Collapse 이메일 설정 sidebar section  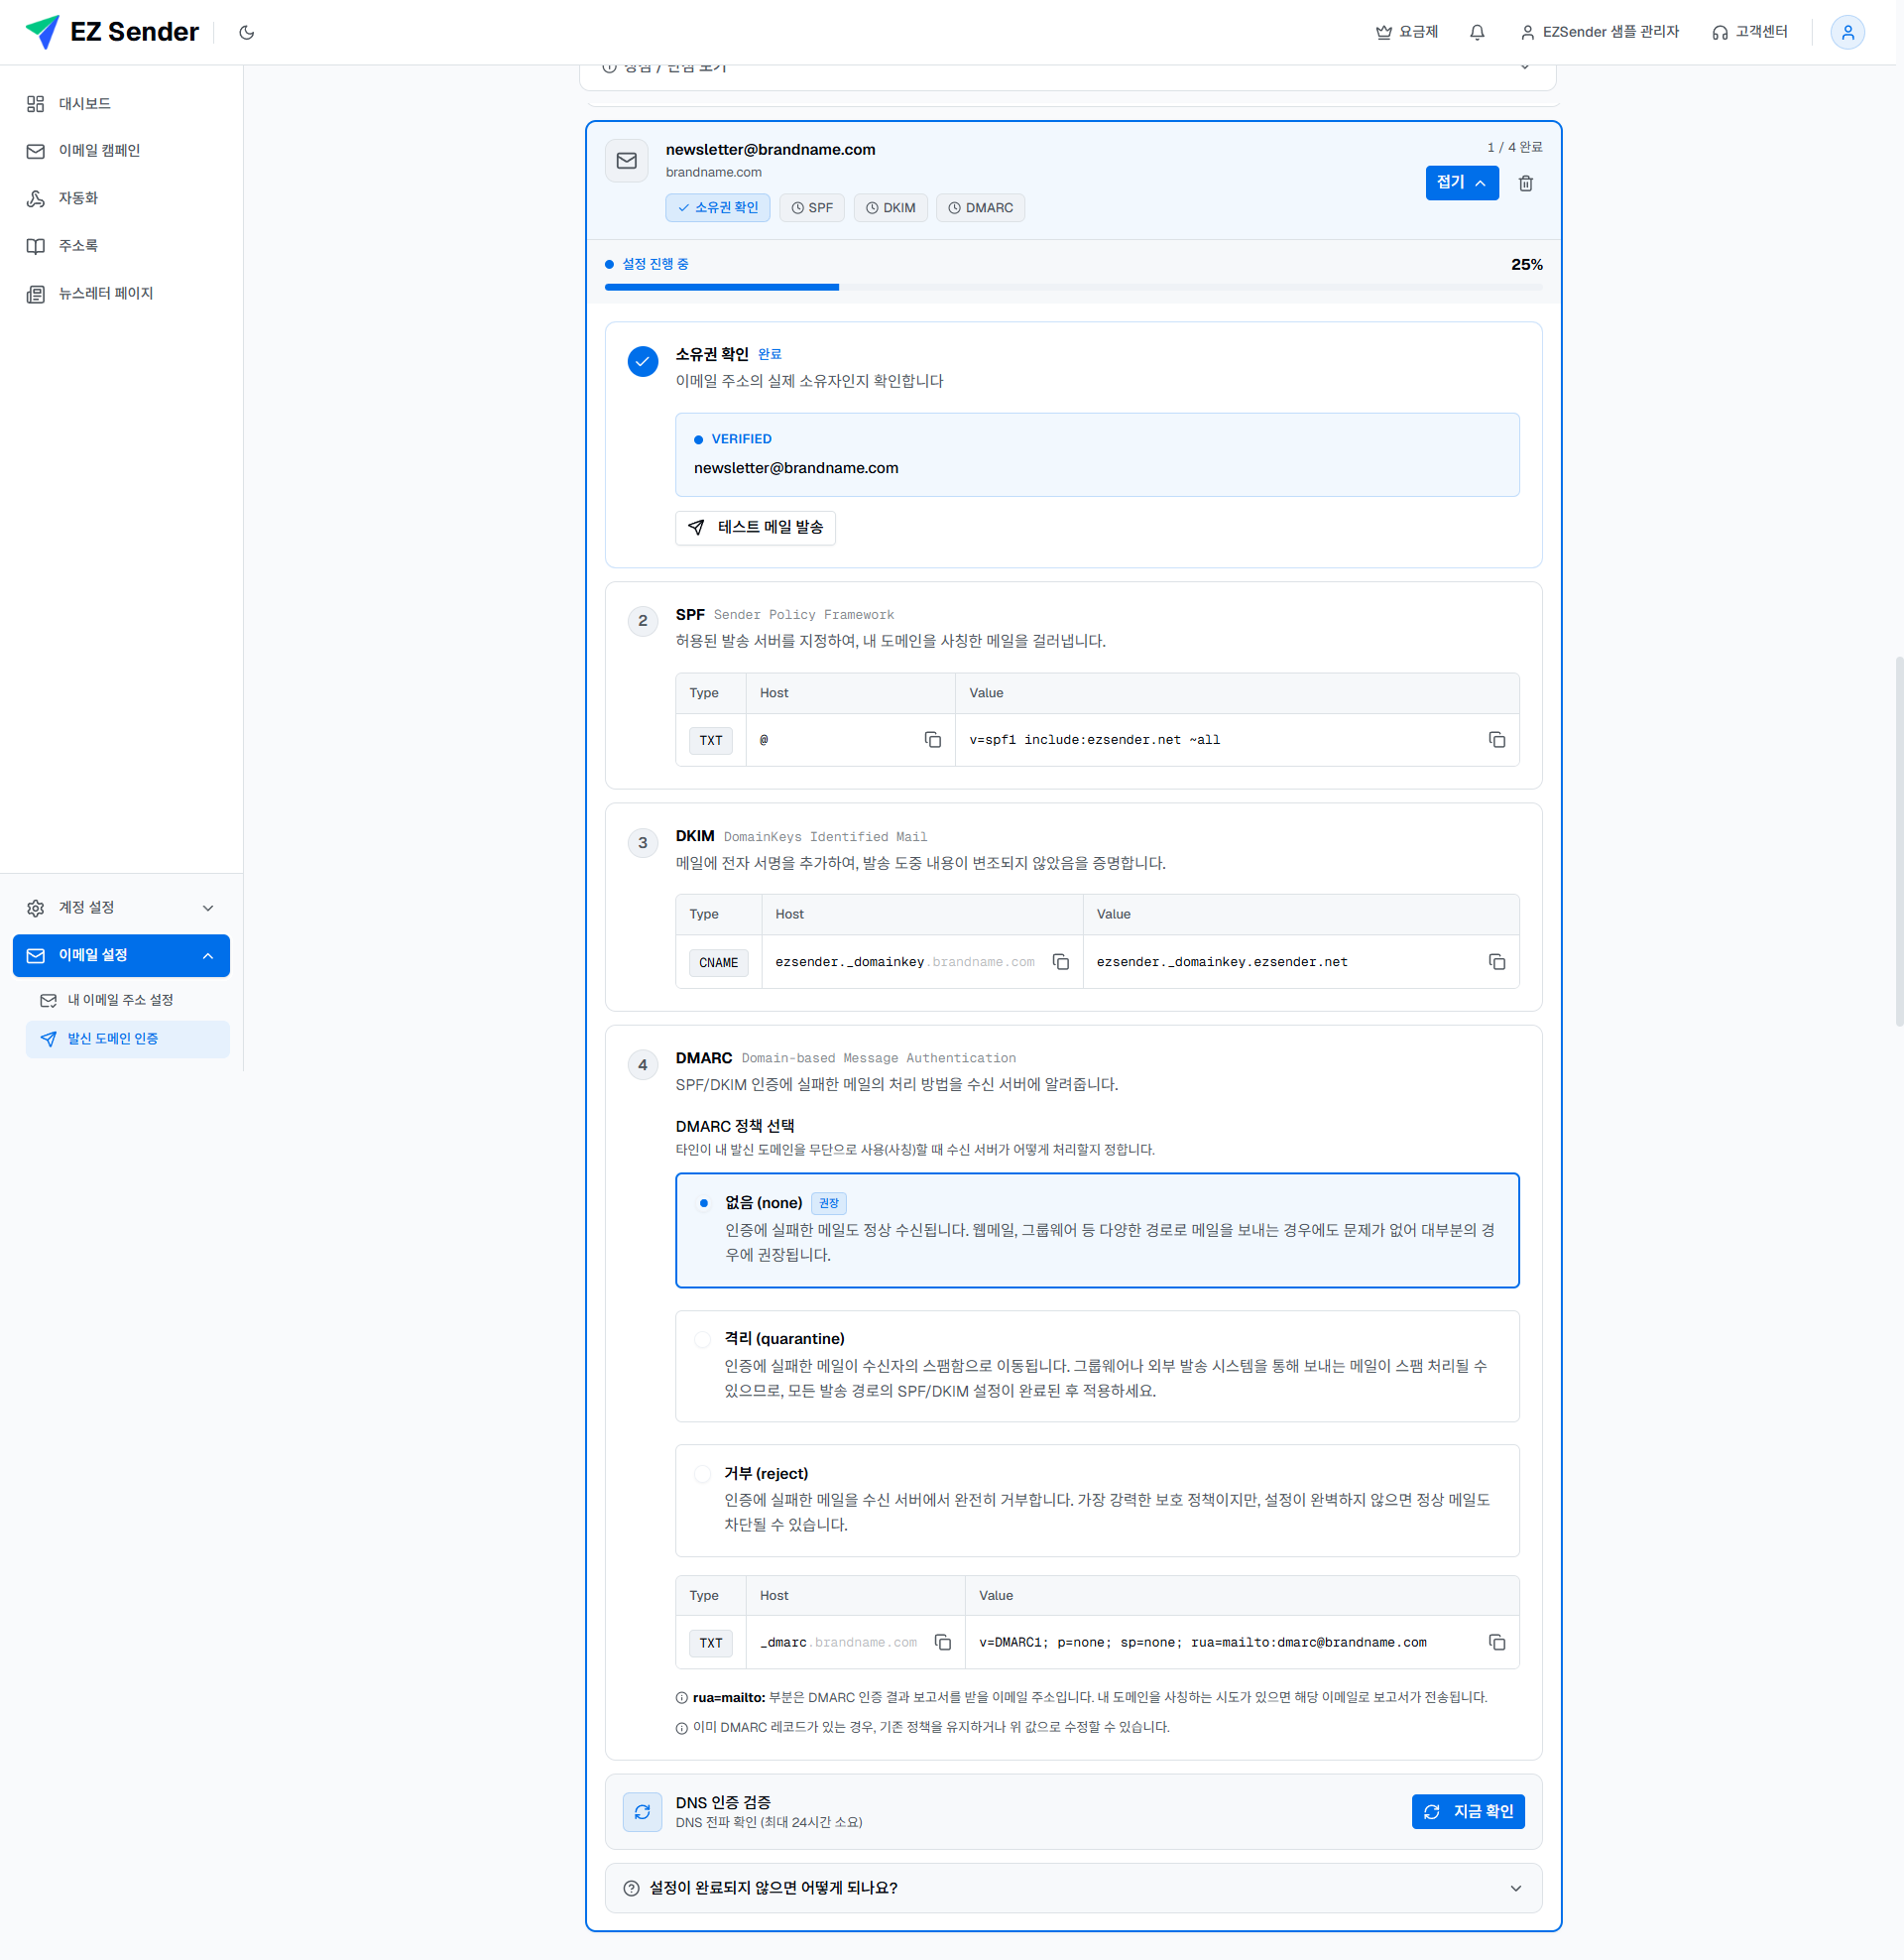point(121,956)
